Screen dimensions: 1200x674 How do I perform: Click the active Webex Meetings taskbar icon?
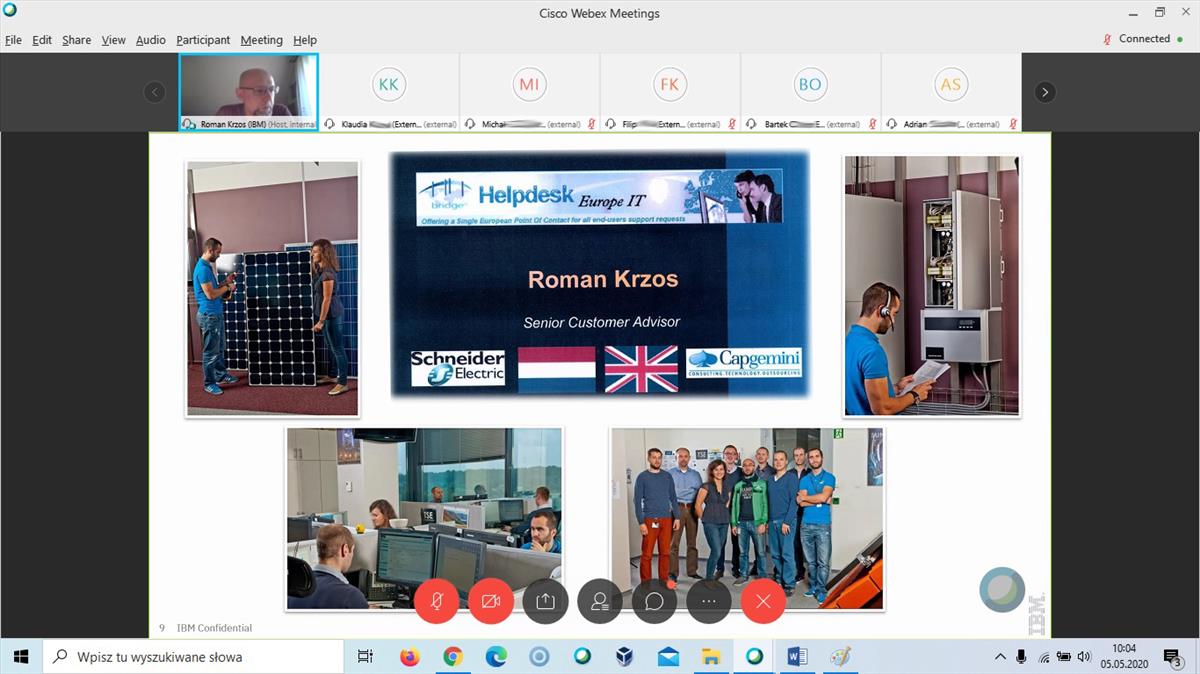tap(754, 657)
